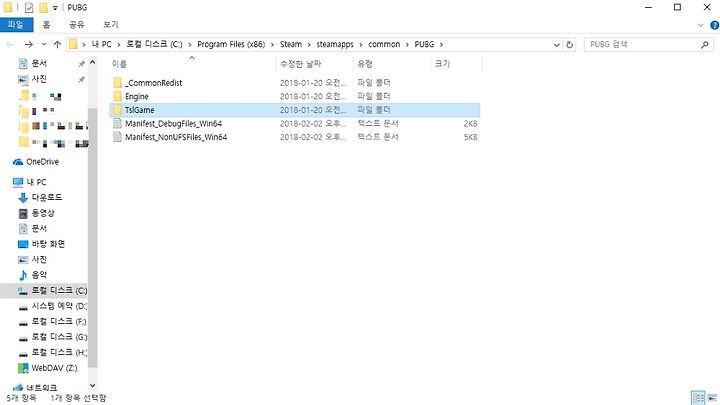The width and height of the screenshot is (720, 405).
Task: Click navigation pane scroll up arrow
Action: click(x=92, y=62)
